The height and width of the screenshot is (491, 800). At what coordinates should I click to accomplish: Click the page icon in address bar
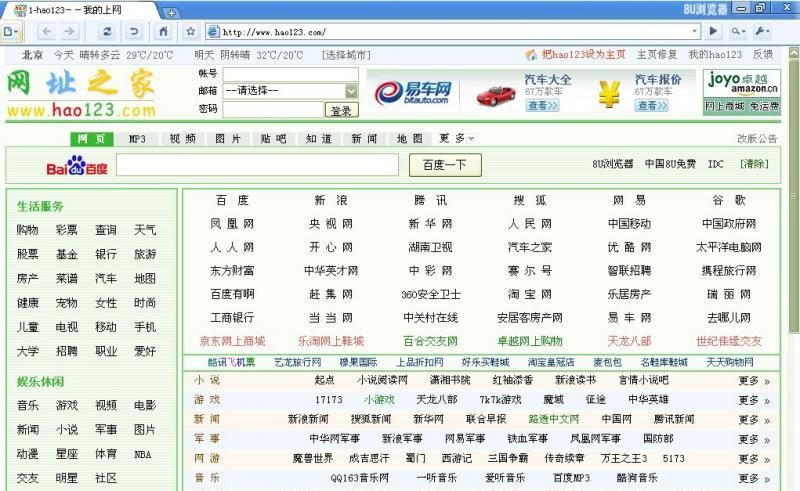[x=214, y=32]
